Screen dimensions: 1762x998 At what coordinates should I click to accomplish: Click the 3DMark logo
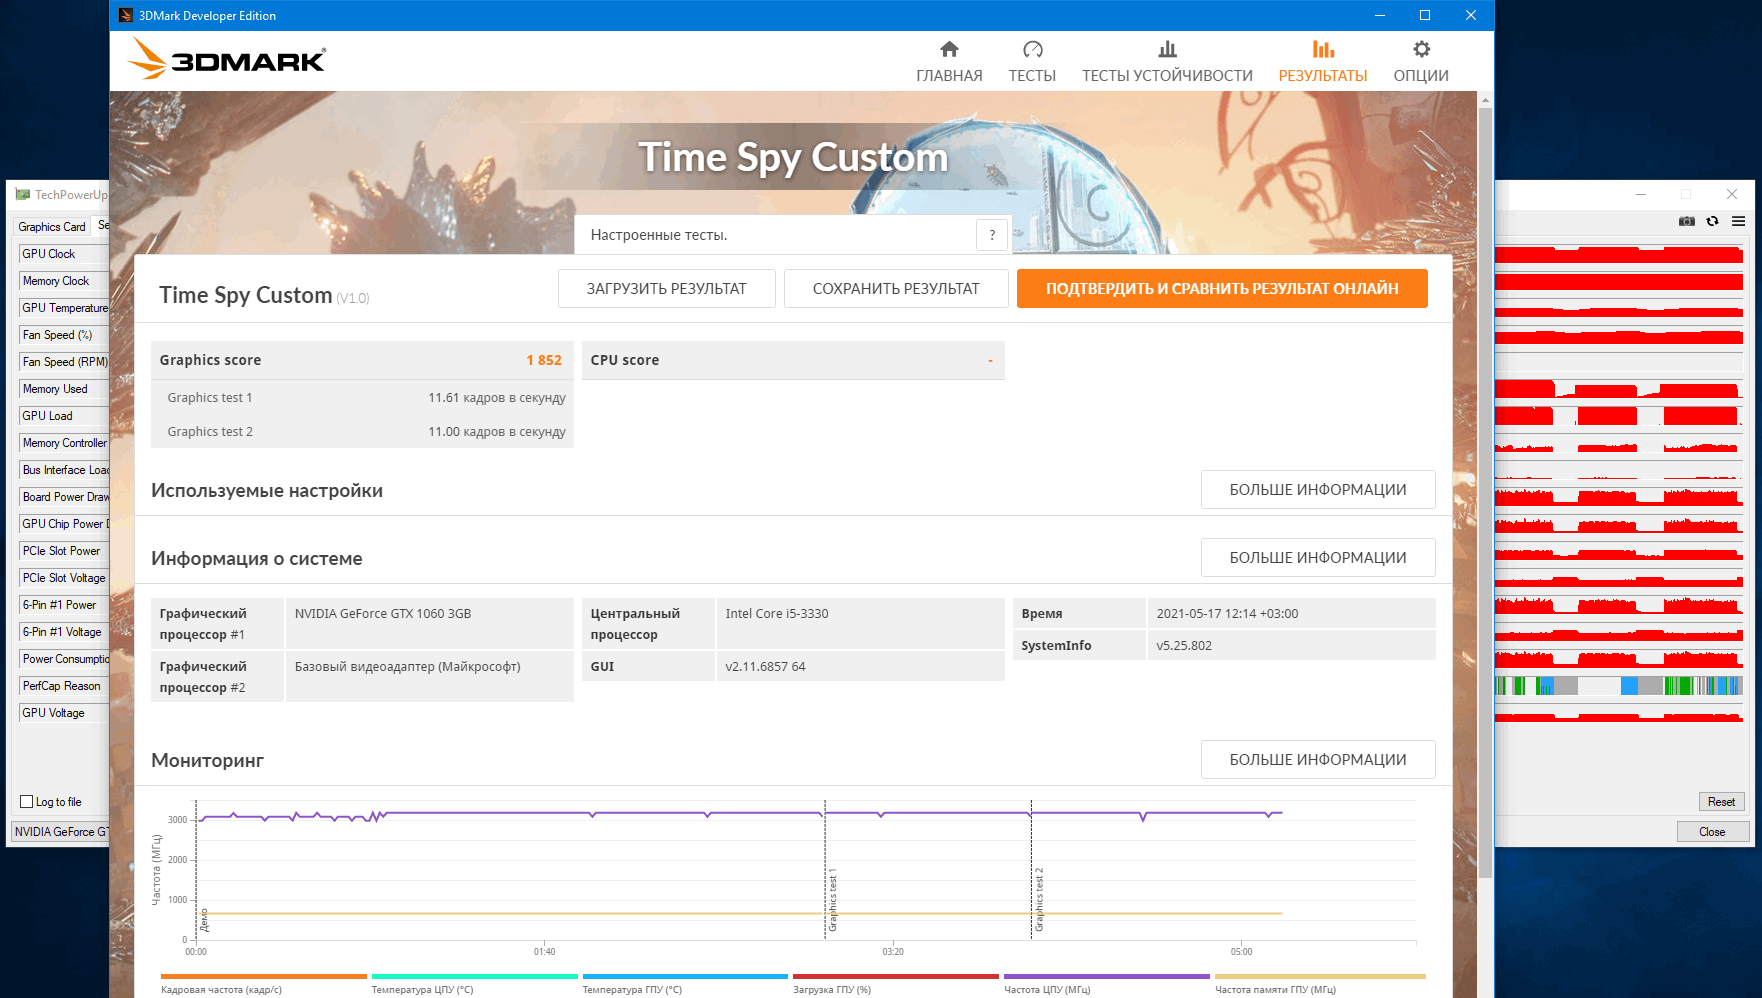pyautogui.click(x=227, y=59)
